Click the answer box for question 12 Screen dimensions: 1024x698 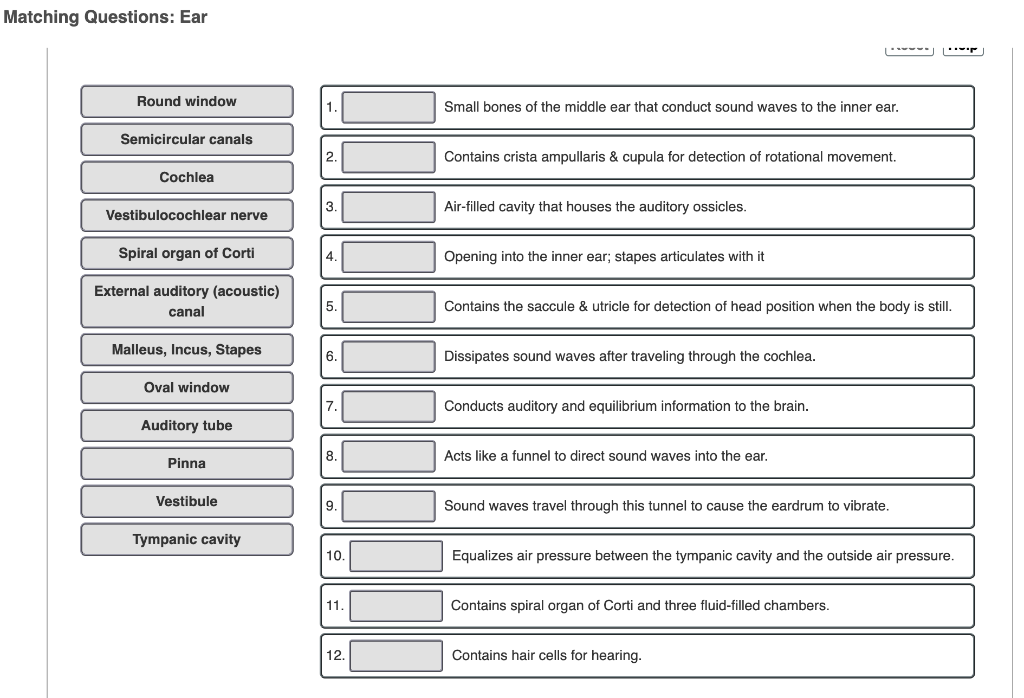395,655
